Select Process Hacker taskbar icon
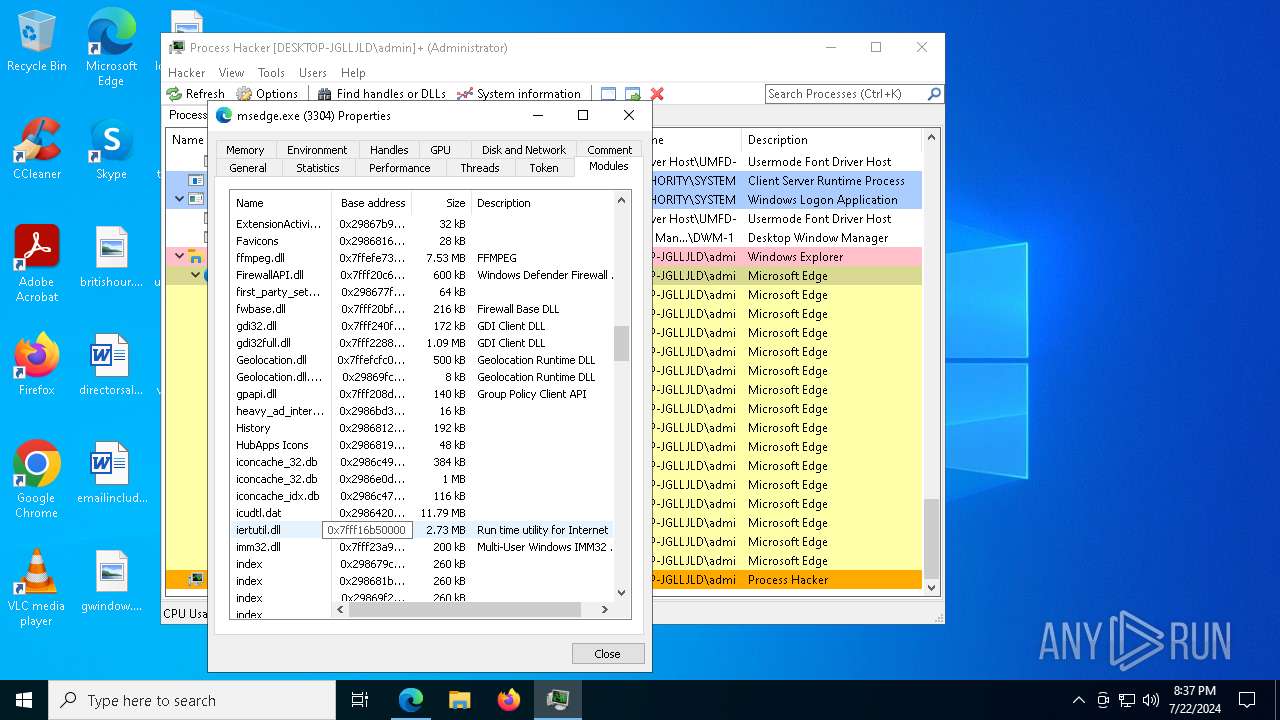1280x720 pixels. tap(557, 700)
